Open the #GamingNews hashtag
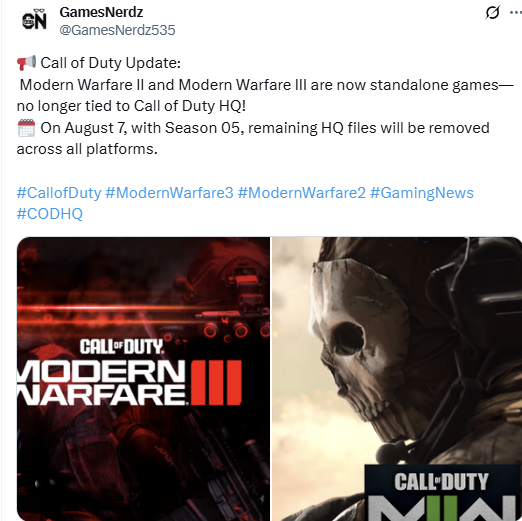This screenshot has height=521, width=522. point(422,193)
